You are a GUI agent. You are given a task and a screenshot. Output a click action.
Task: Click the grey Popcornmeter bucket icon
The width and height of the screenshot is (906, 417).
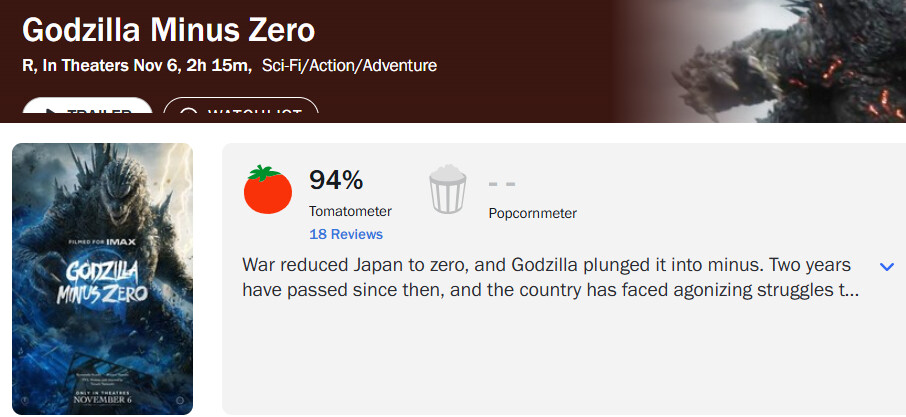point(447,189)
